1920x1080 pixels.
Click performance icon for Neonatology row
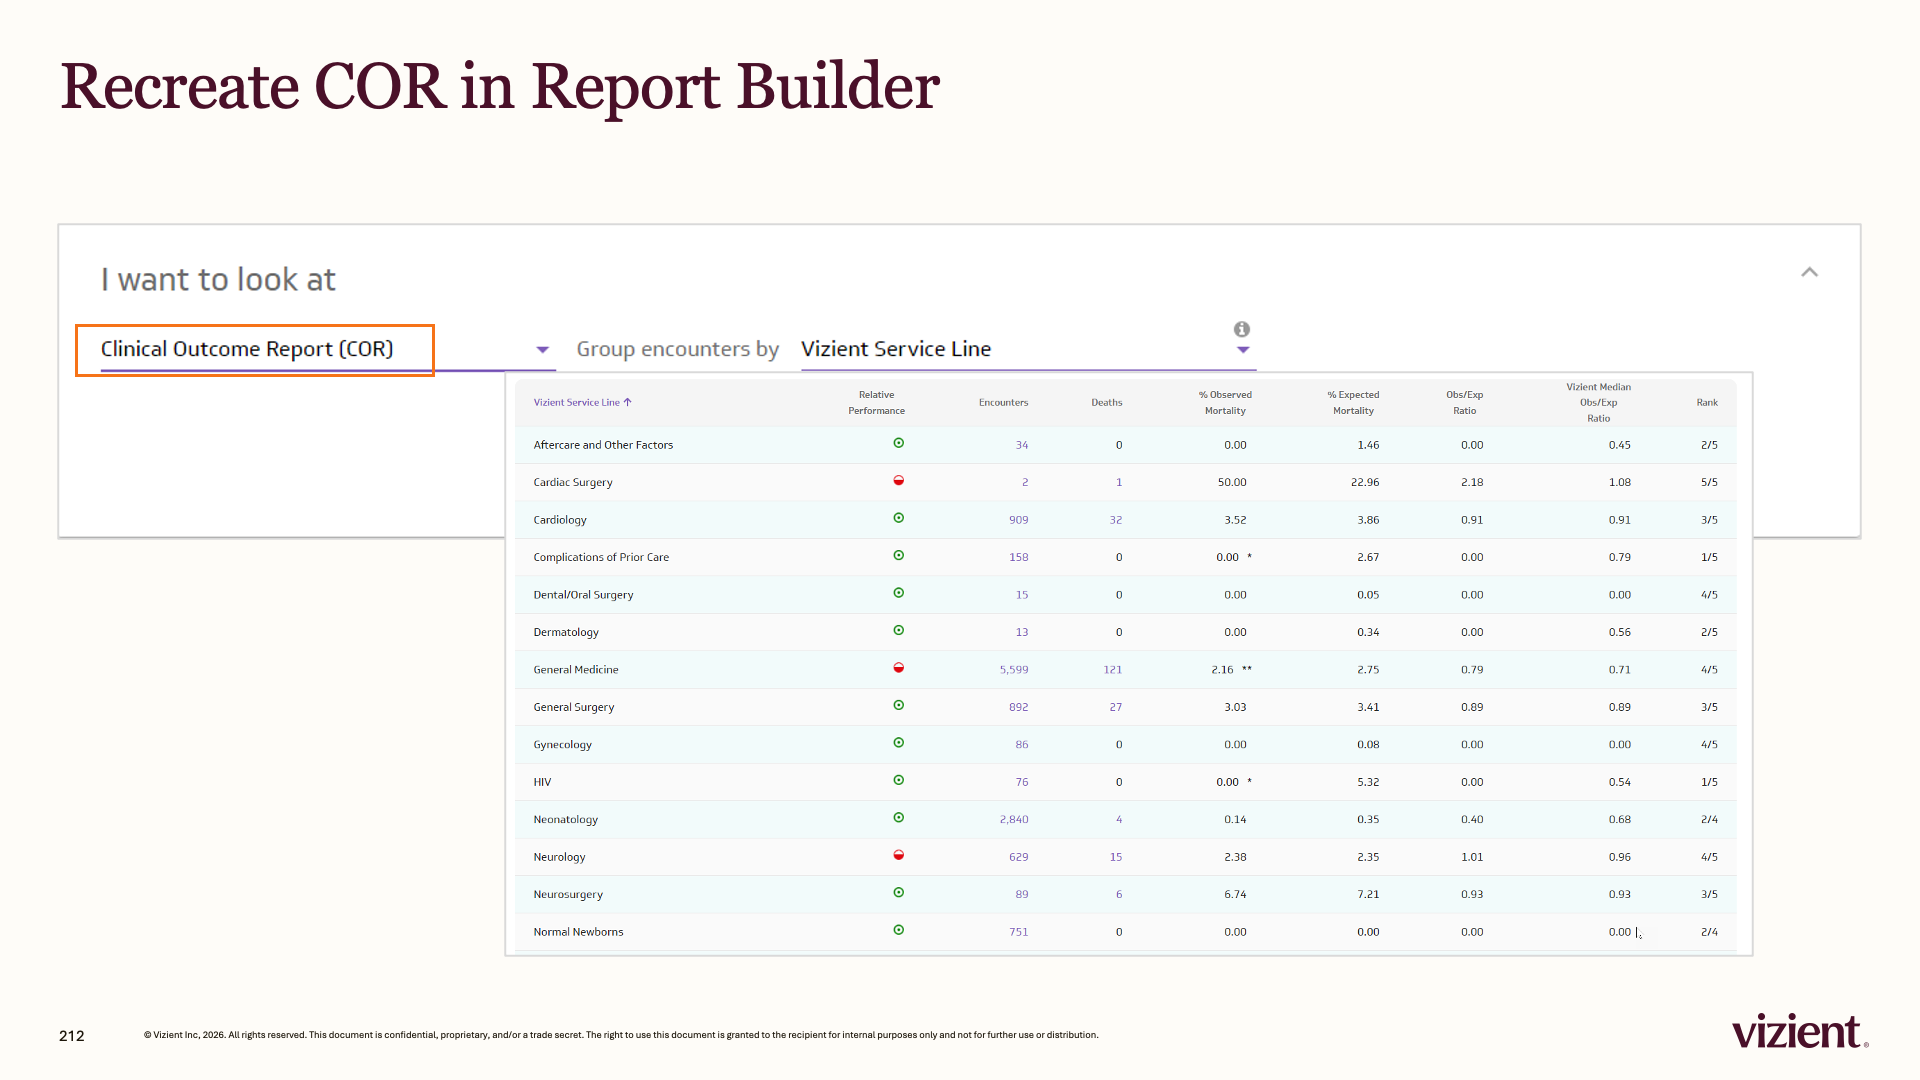(x=898, y=818)
